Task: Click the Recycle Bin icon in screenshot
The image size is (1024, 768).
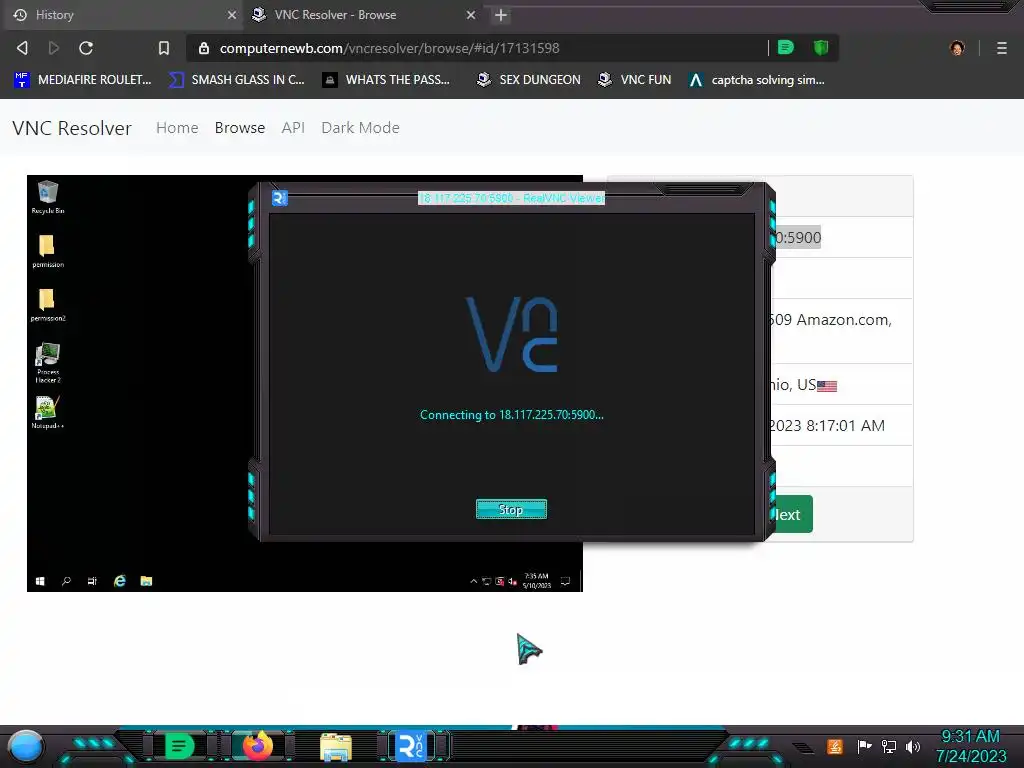Action: point(48,197)
